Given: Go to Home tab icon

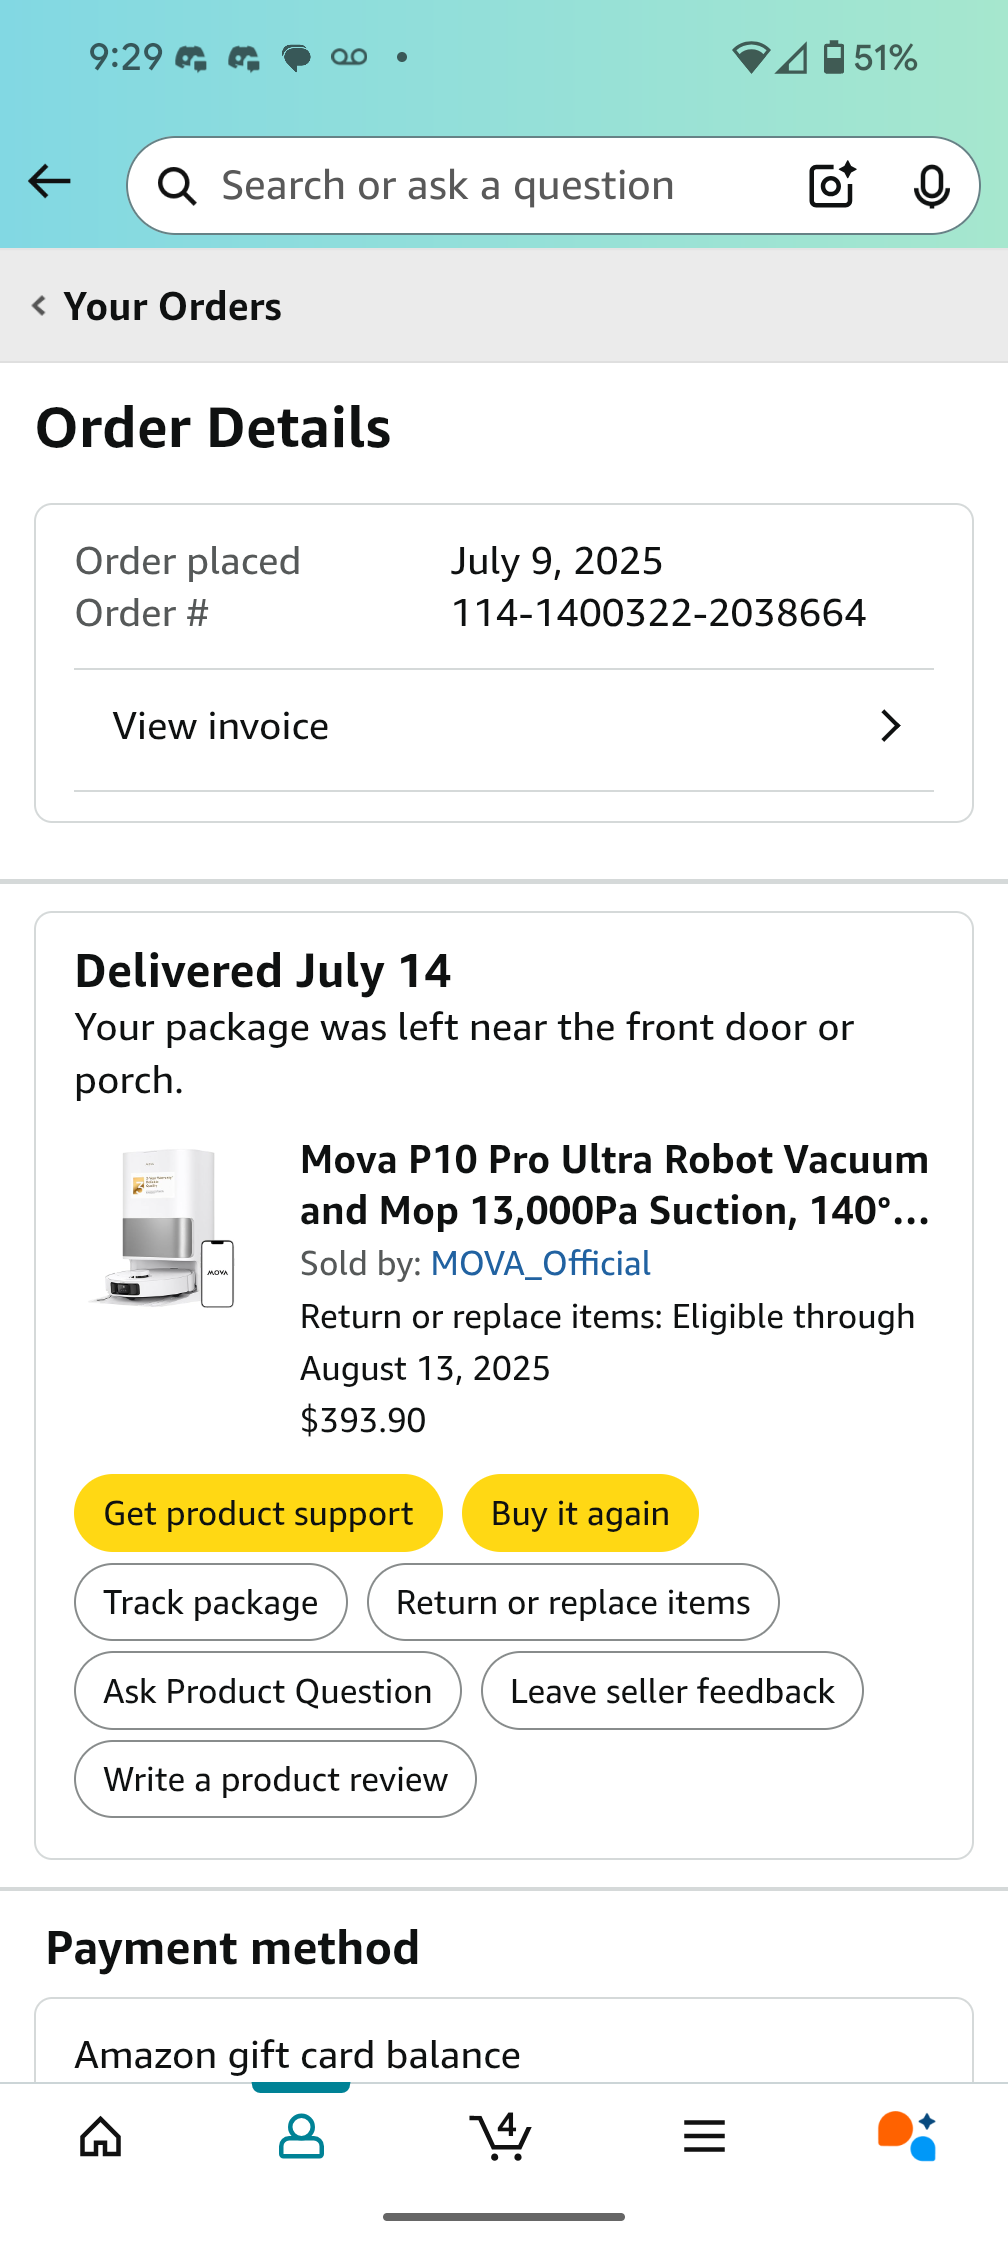Looking at the screenshot, I should tap(101, 2137).
